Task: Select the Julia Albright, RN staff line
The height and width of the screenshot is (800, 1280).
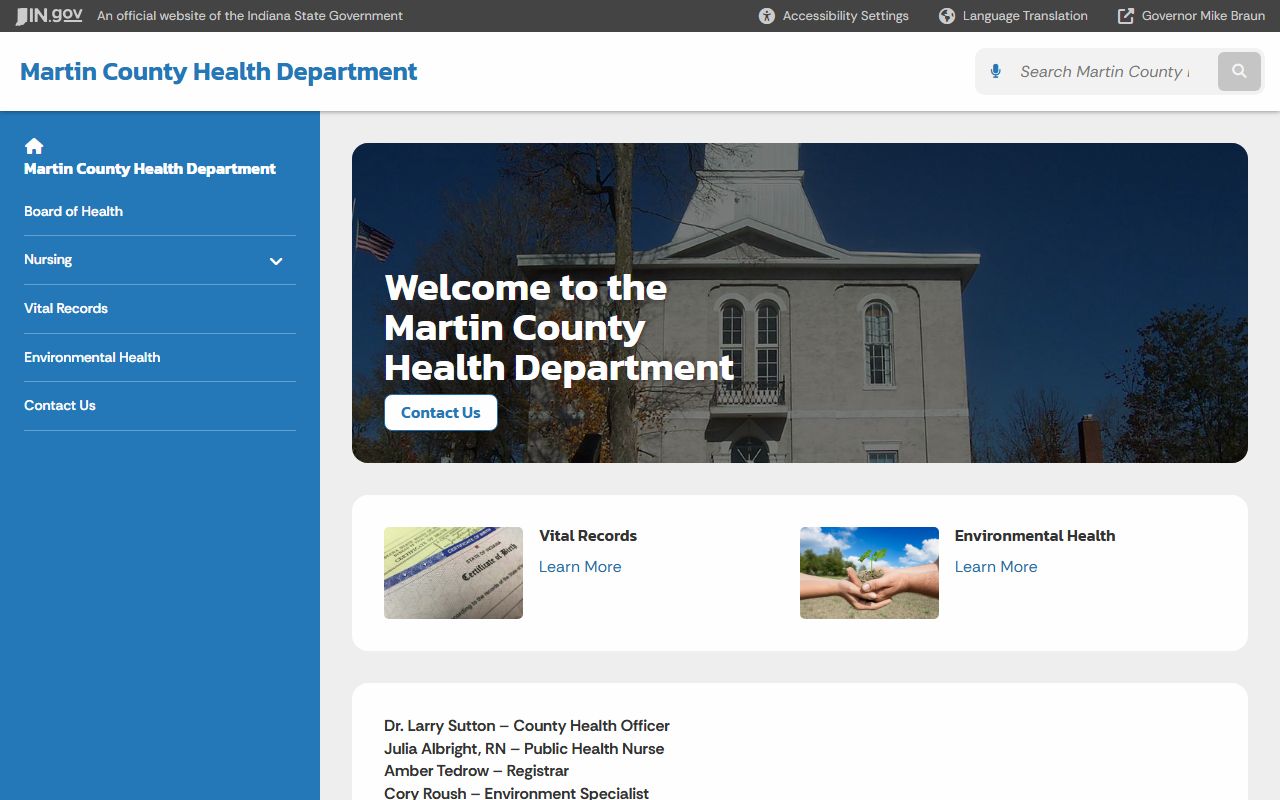Action: [524, 749]
